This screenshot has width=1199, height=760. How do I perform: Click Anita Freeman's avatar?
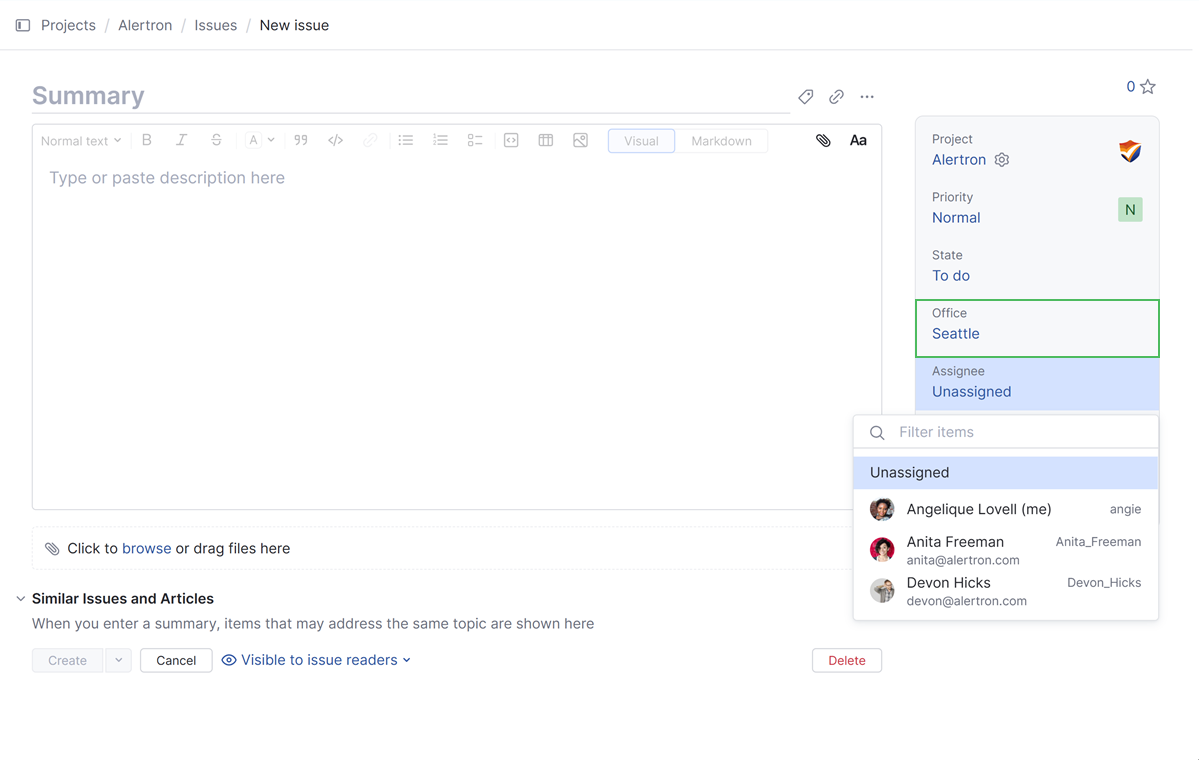tap(882, 549)
